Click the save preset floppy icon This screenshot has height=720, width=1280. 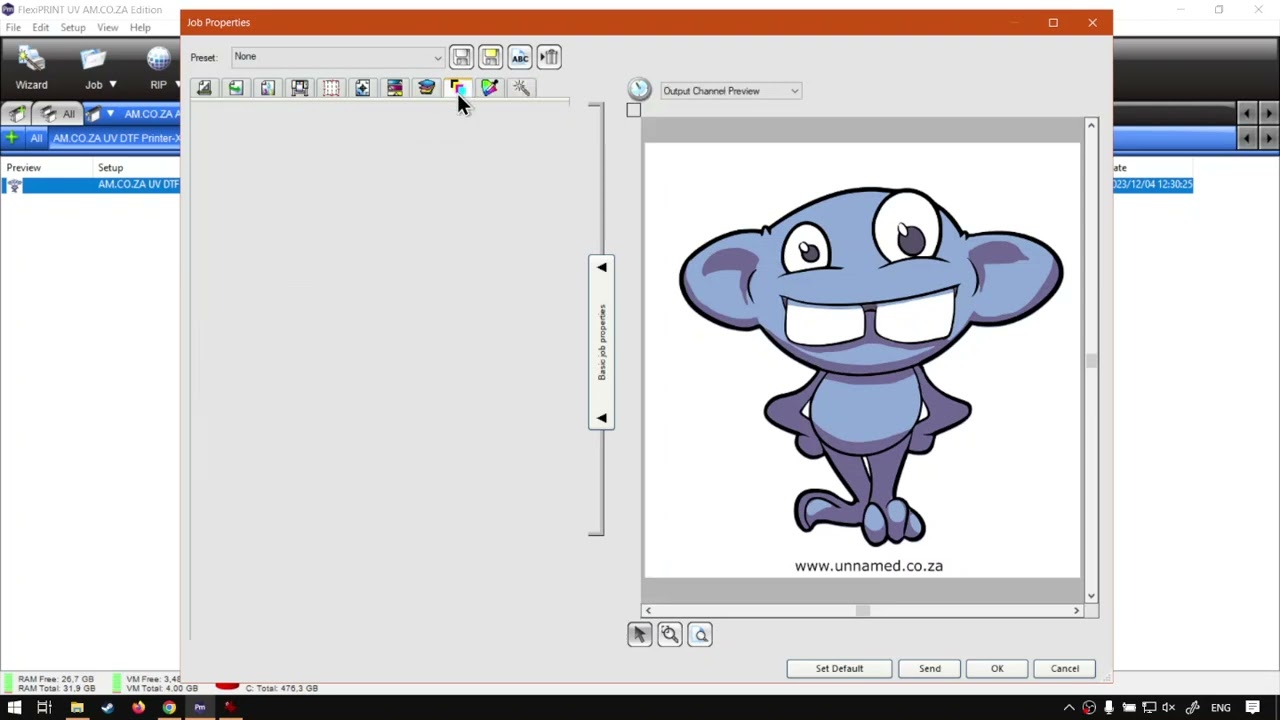click(461, 57)
